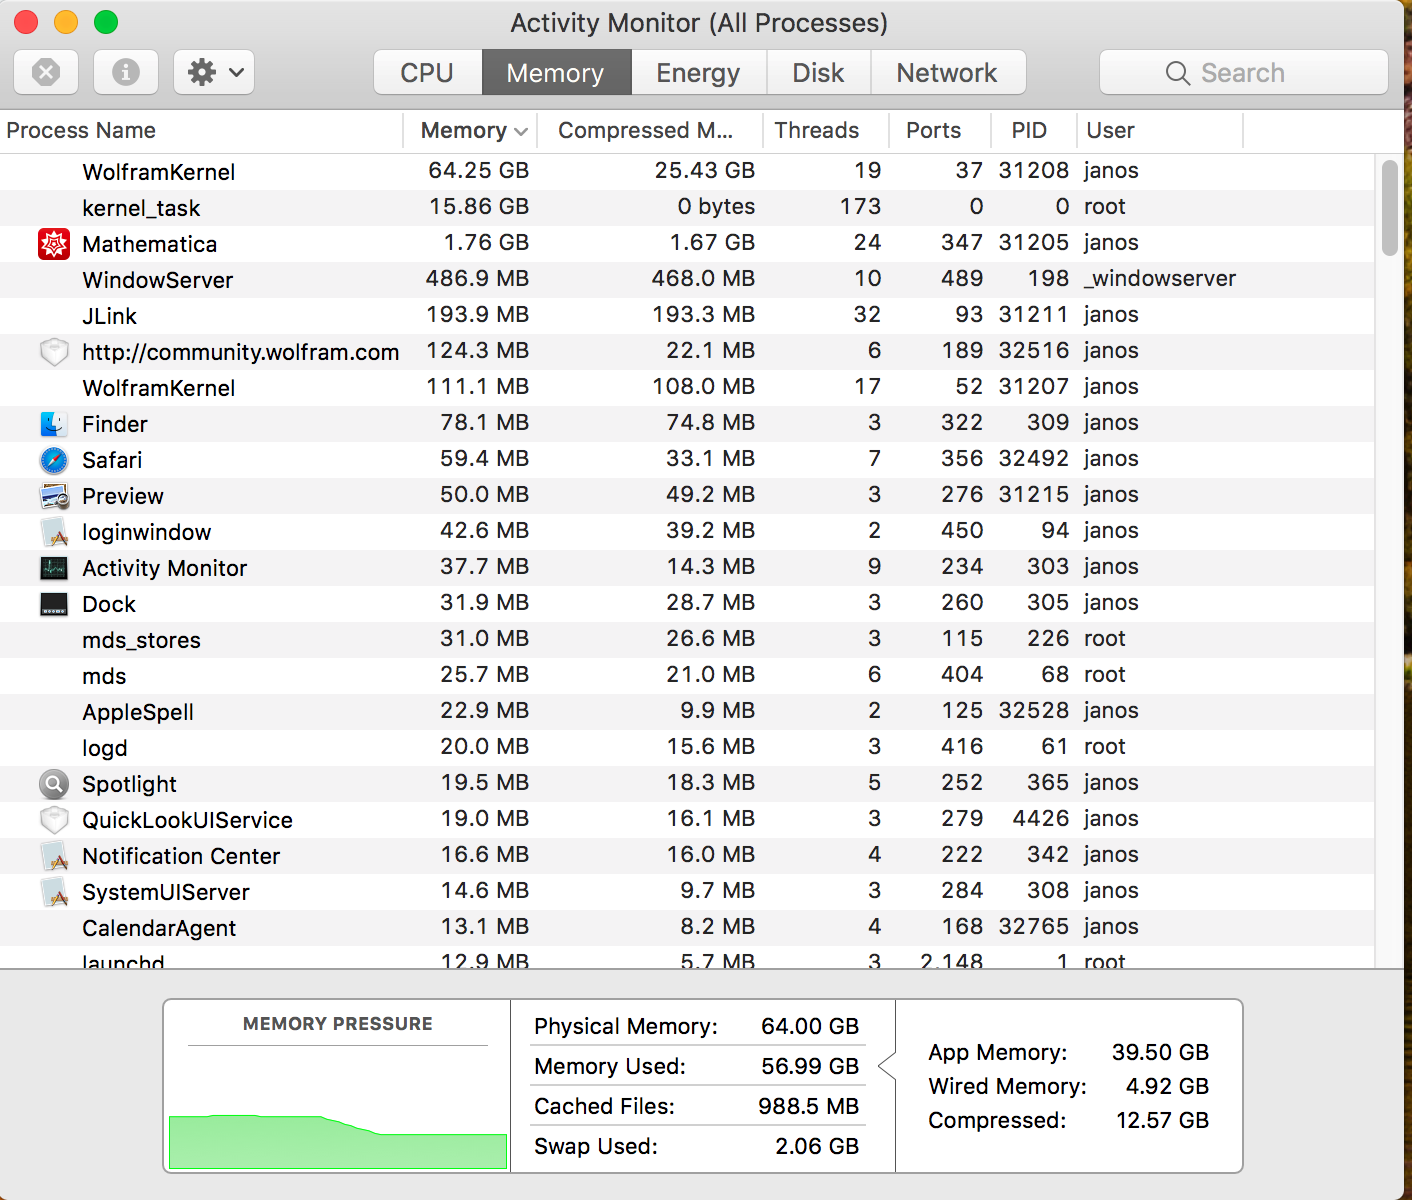
Task: Open the Network tab
Action: [x=947, y=72]
